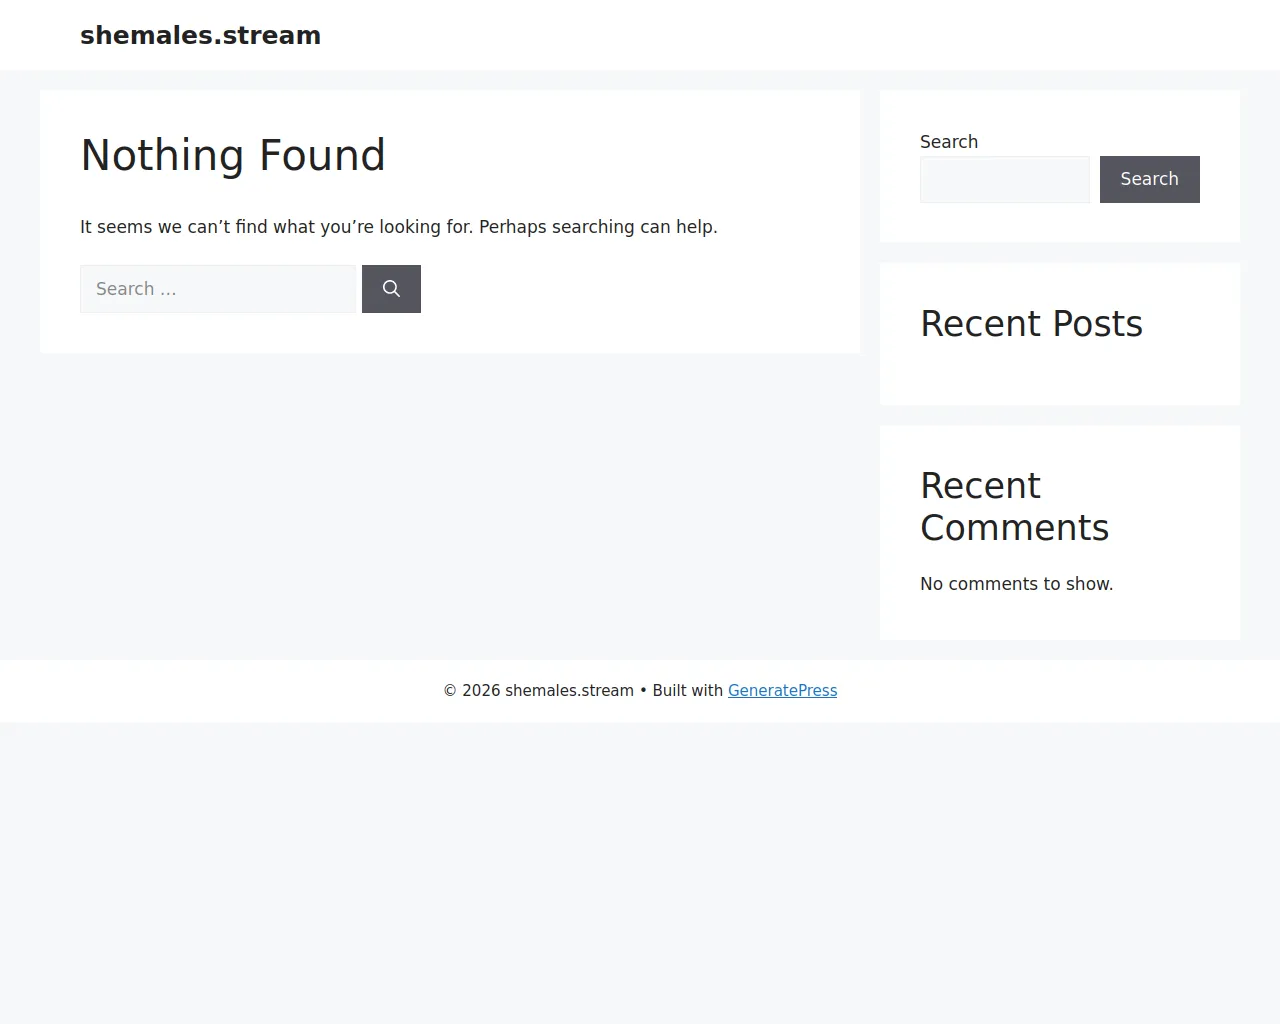The image size is (1280, 1024).
Task: Select the 'Nothing Found' heading
Action: 233,155
